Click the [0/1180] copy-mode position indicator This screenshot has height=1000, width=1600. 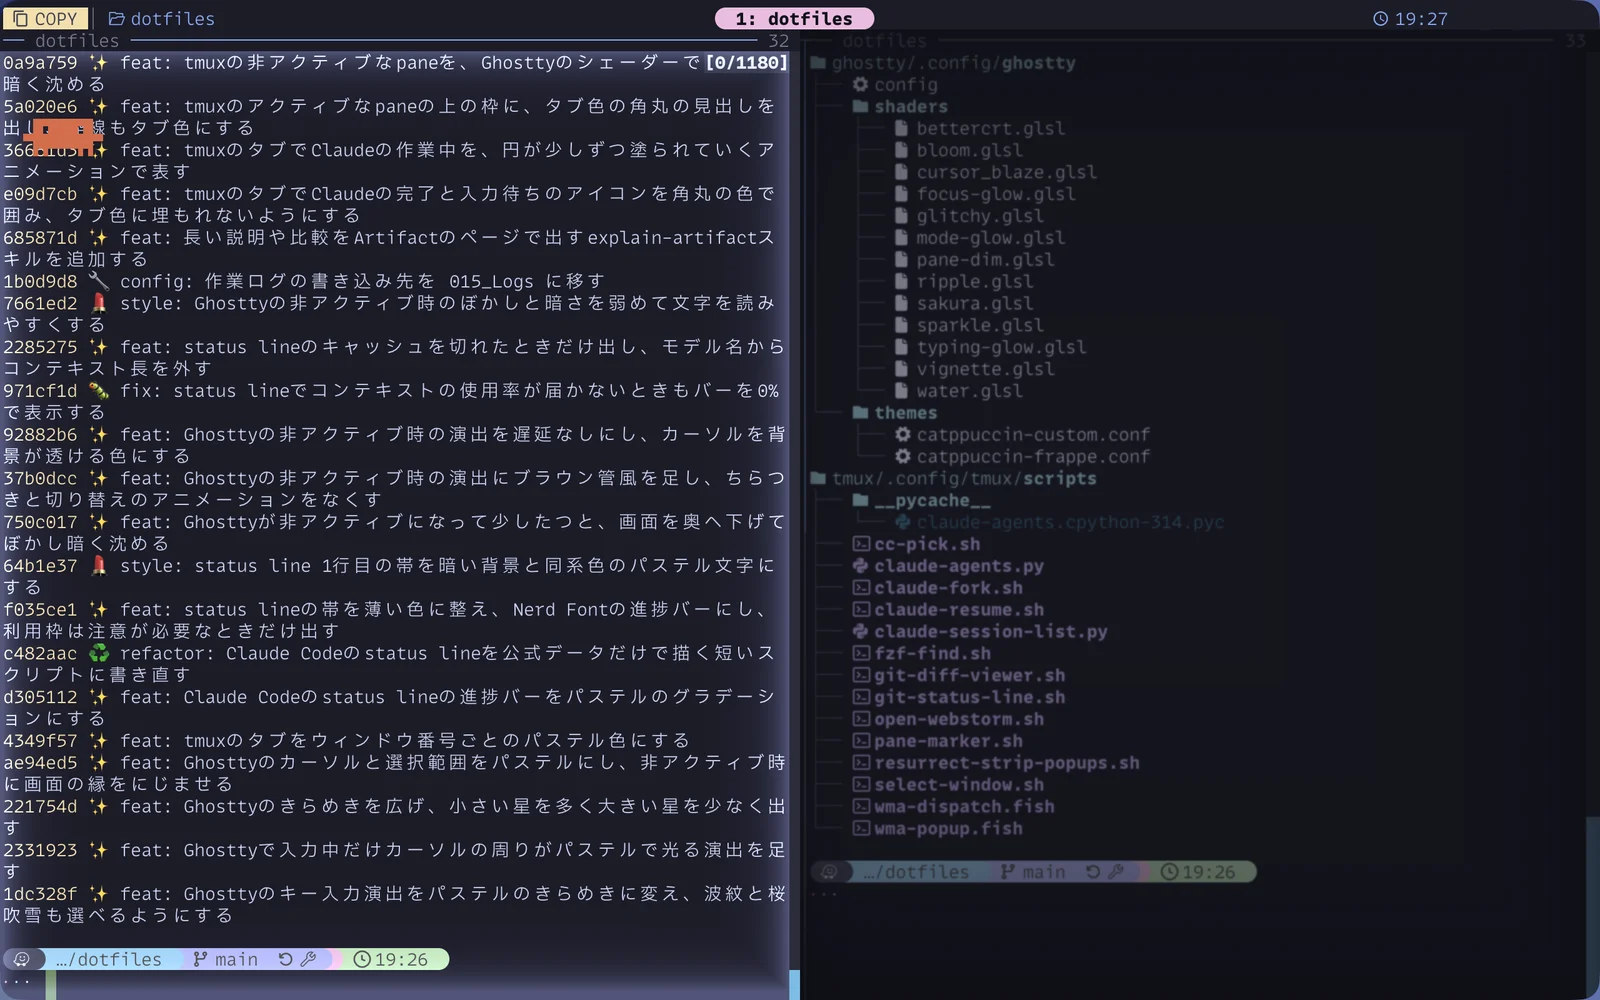(x=746, y=62)
